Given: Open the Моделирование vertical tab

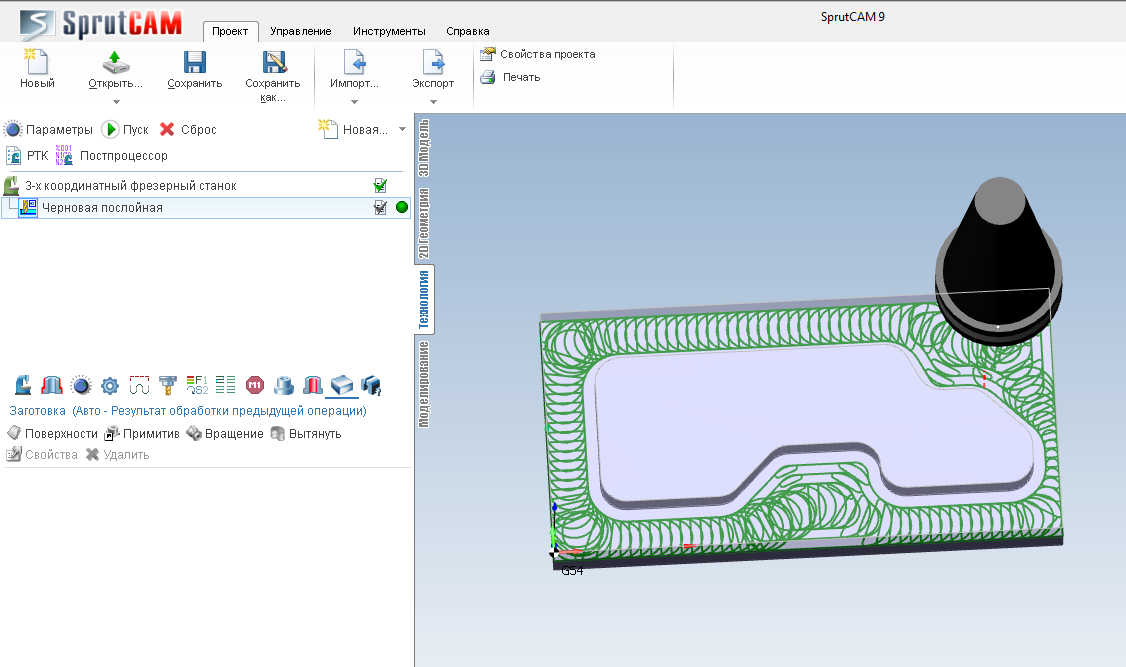Looking at the screenshot, I should 424,384.
